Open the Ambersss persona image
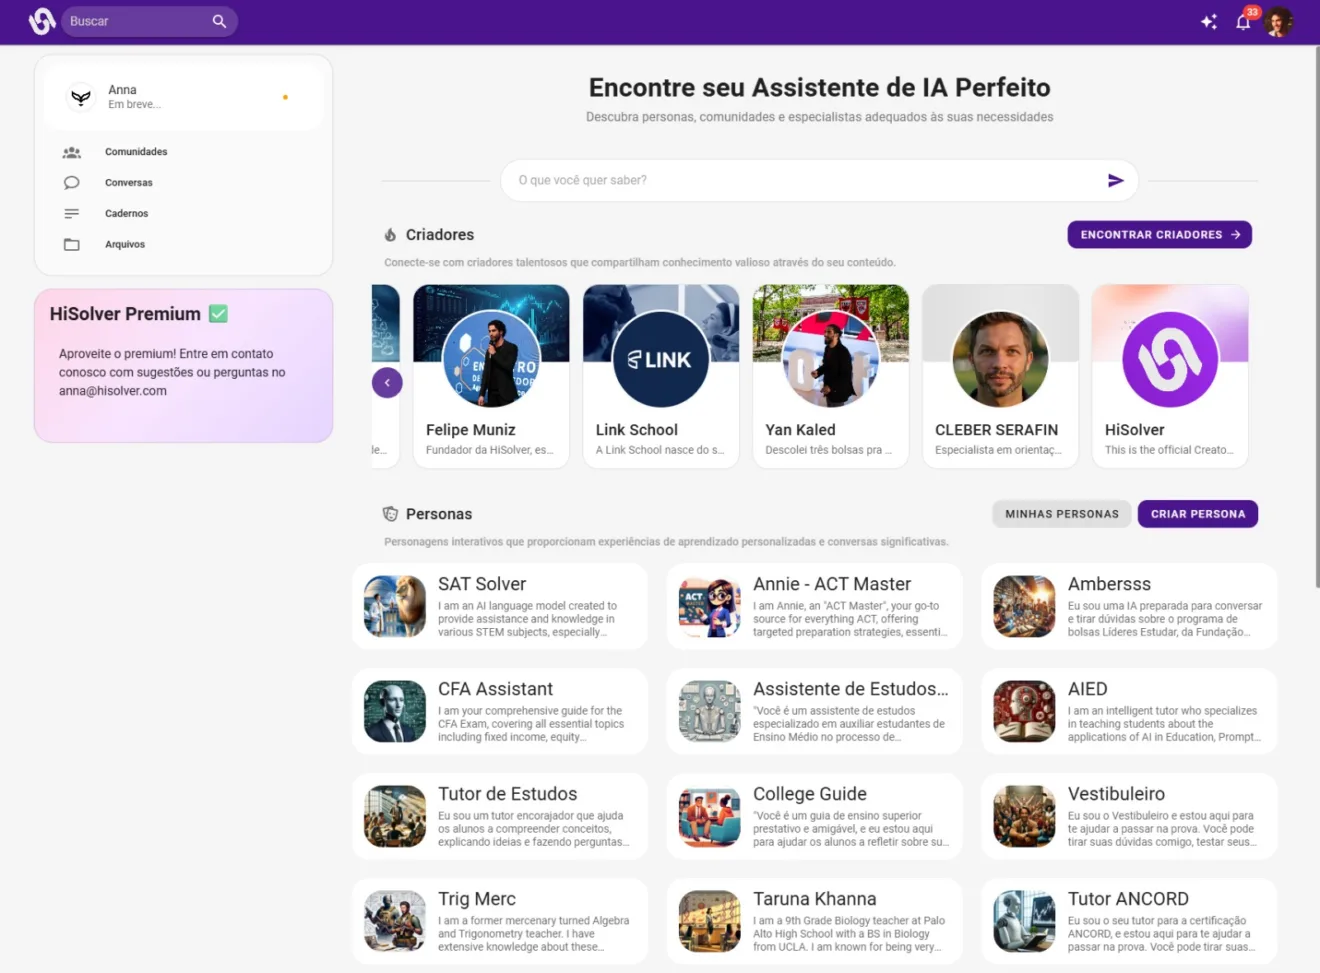 pos(1024,607)
